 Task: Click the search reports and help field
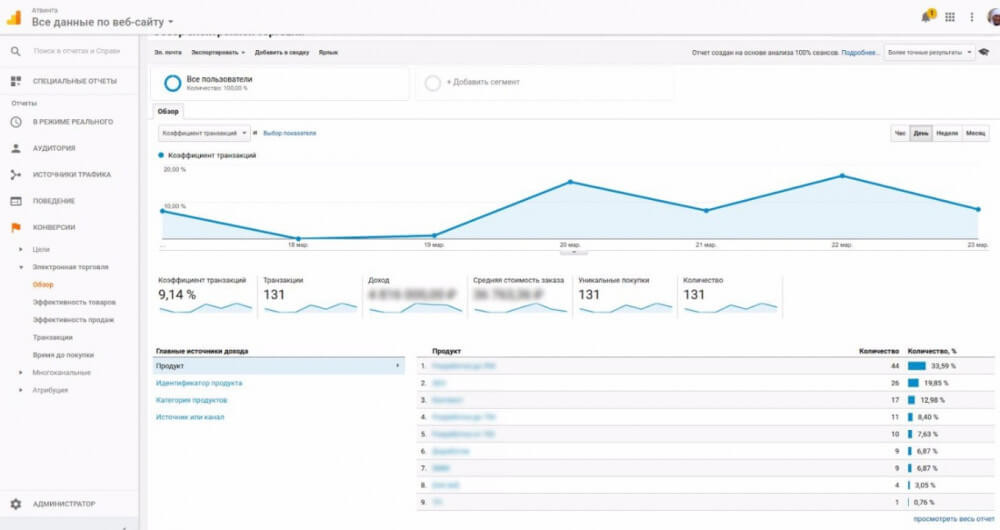pos(77,51)
